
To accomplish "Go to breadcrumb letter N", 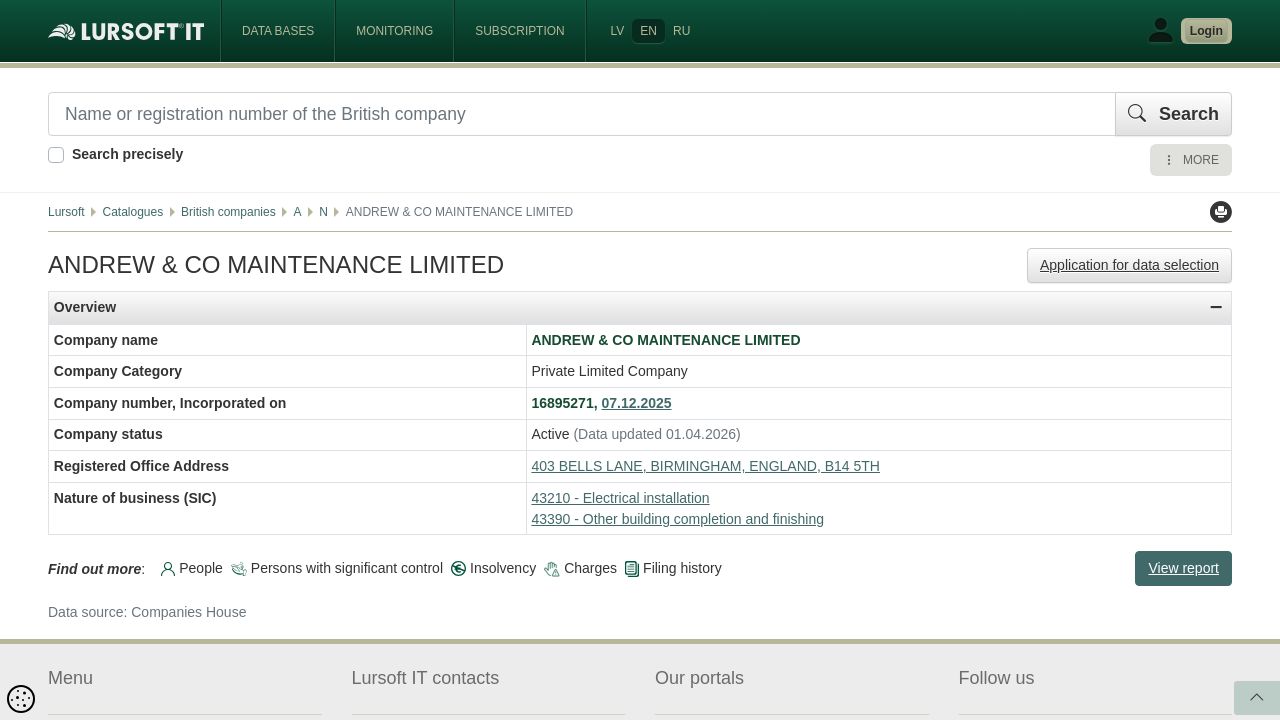I will point(323,212).
